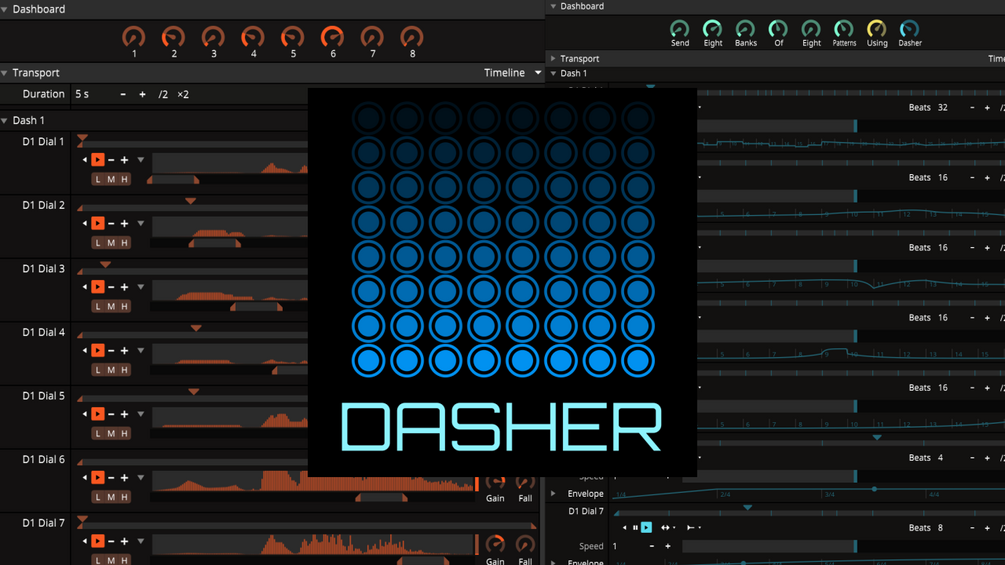Click the Banks knob

(x=745, y=29)
